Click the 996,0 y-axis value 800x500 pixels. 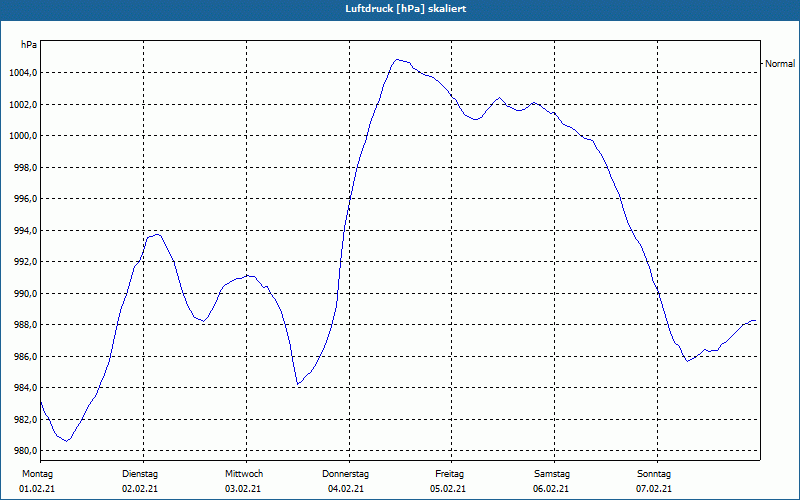[25, 199]
